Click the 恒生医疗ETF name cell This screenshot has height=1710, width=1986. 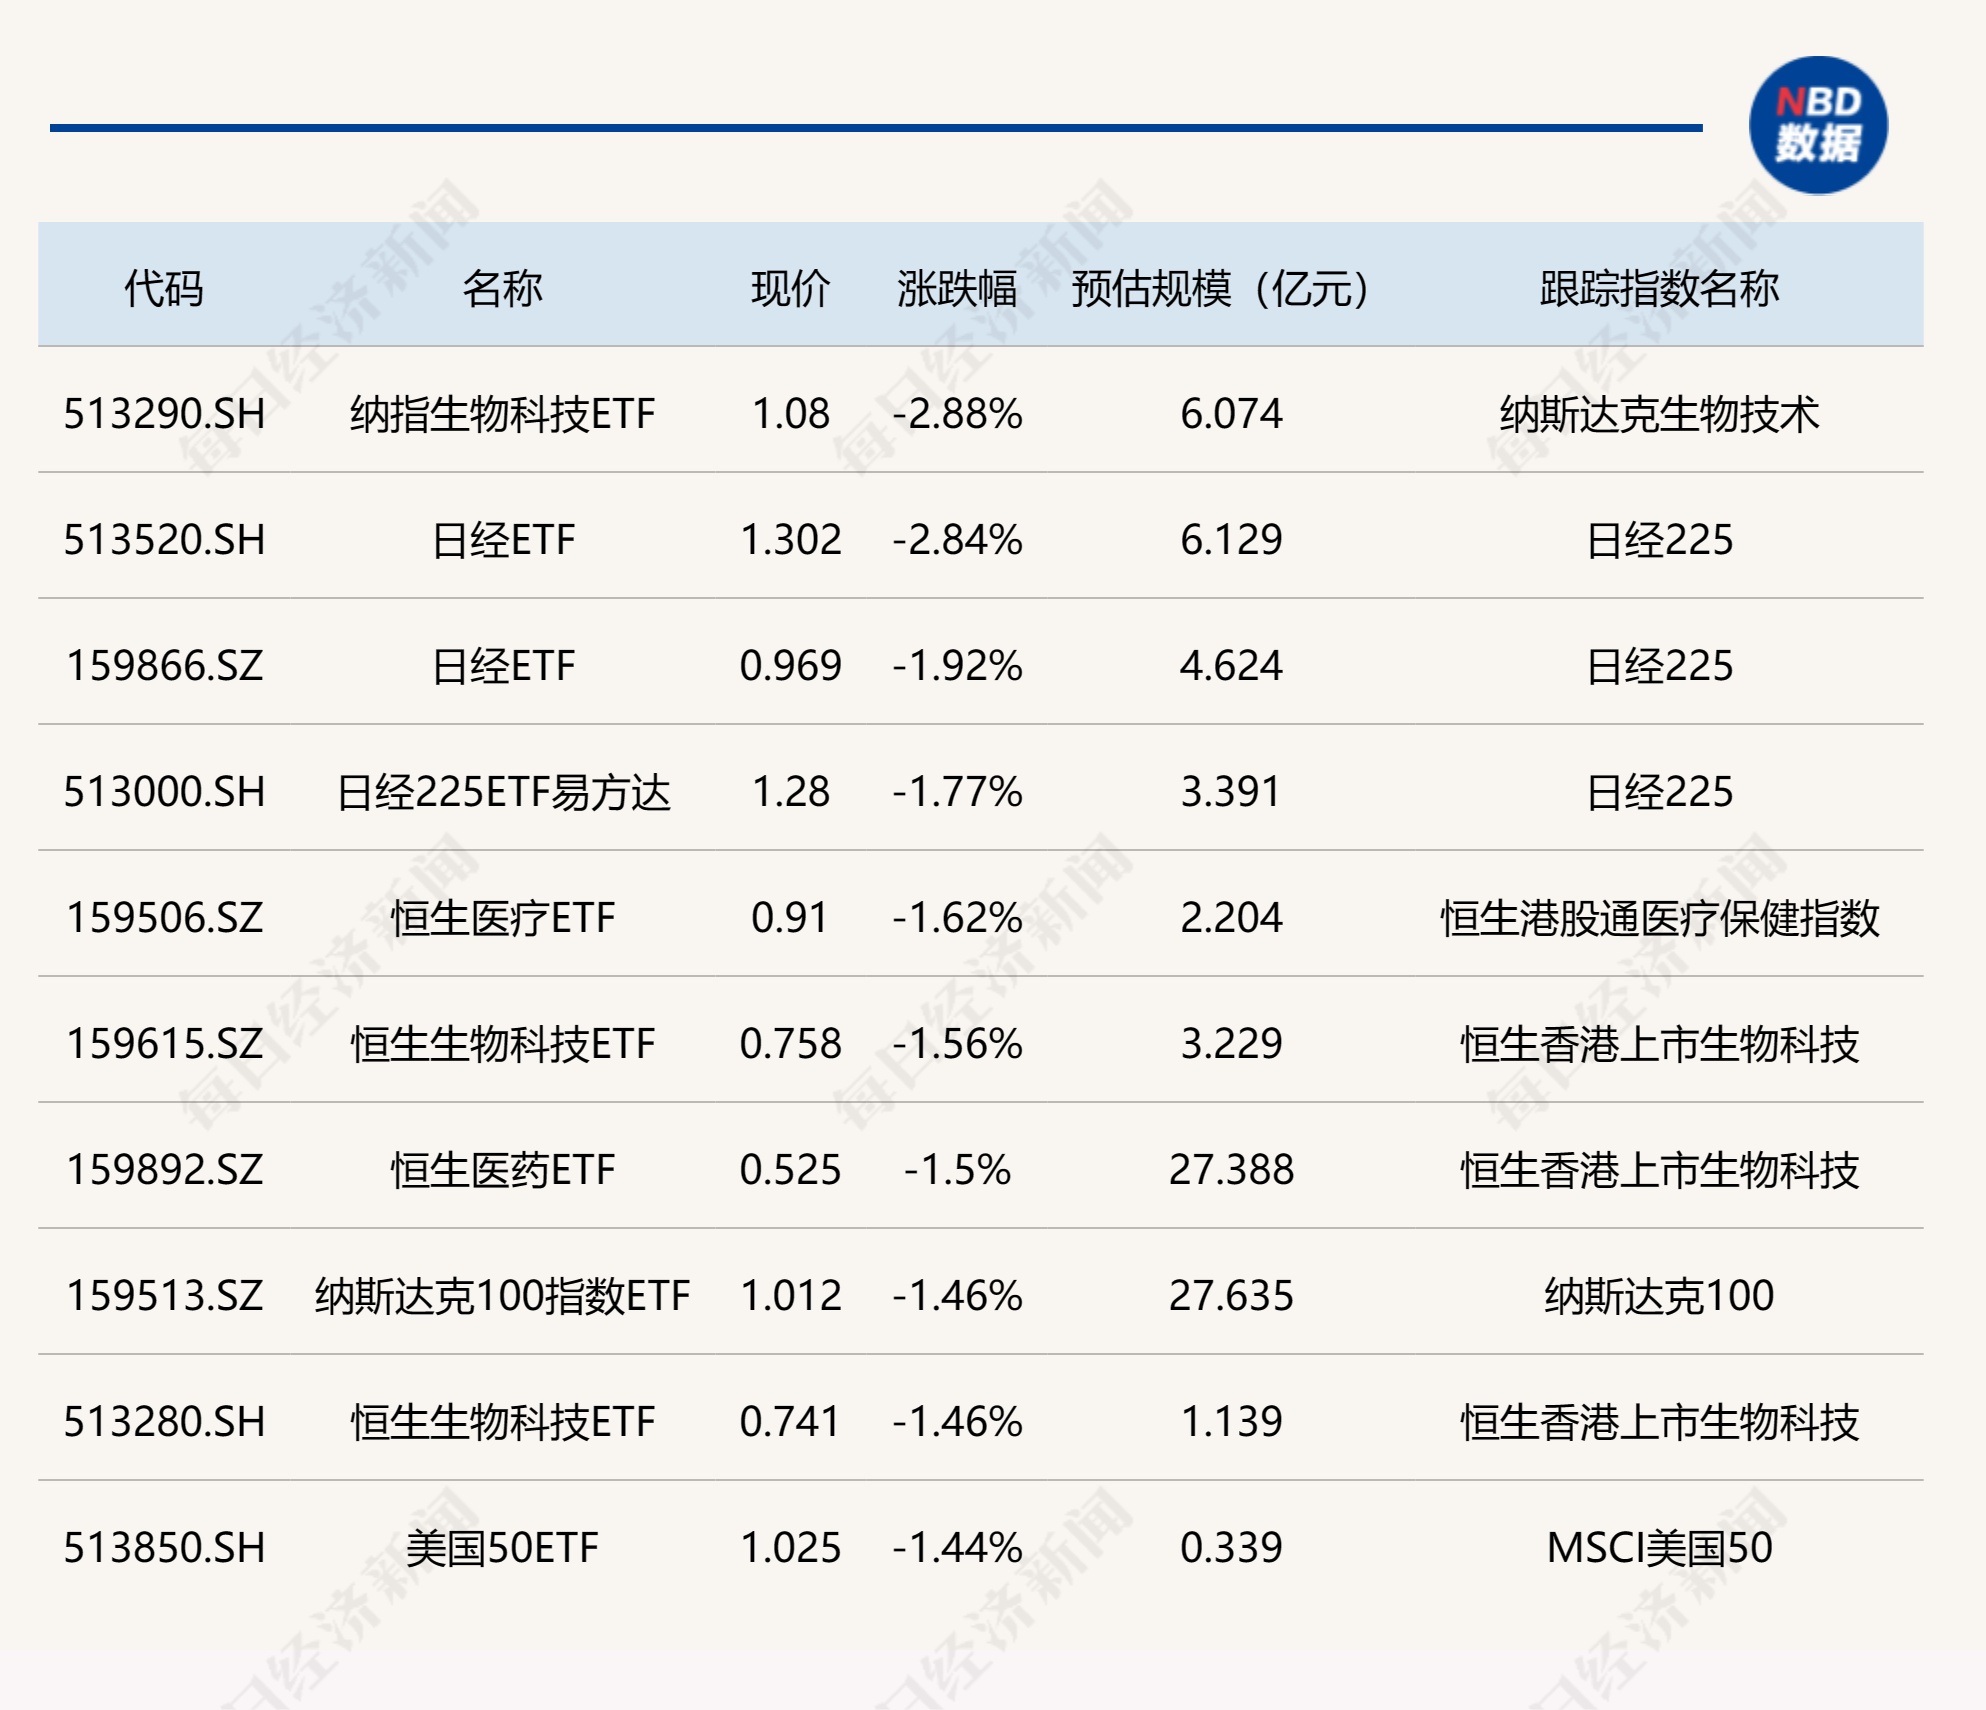[x=502, y=918]
